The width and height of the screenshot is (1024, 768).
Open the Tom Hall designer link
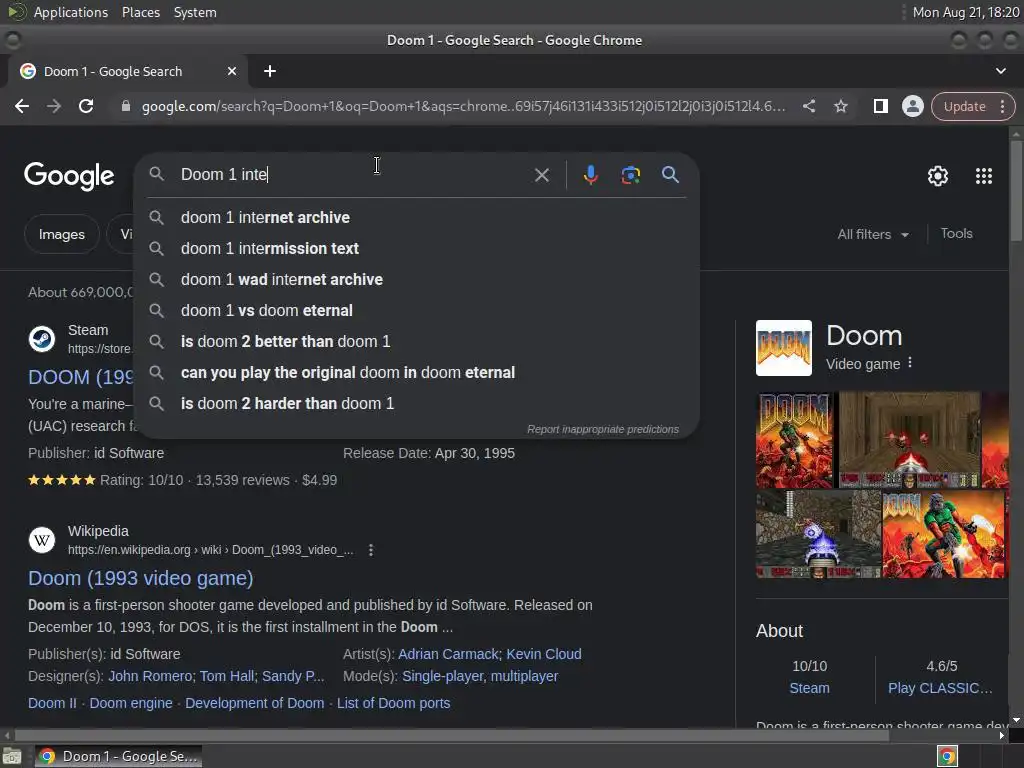pyautogui.click(x=227, y=676)
